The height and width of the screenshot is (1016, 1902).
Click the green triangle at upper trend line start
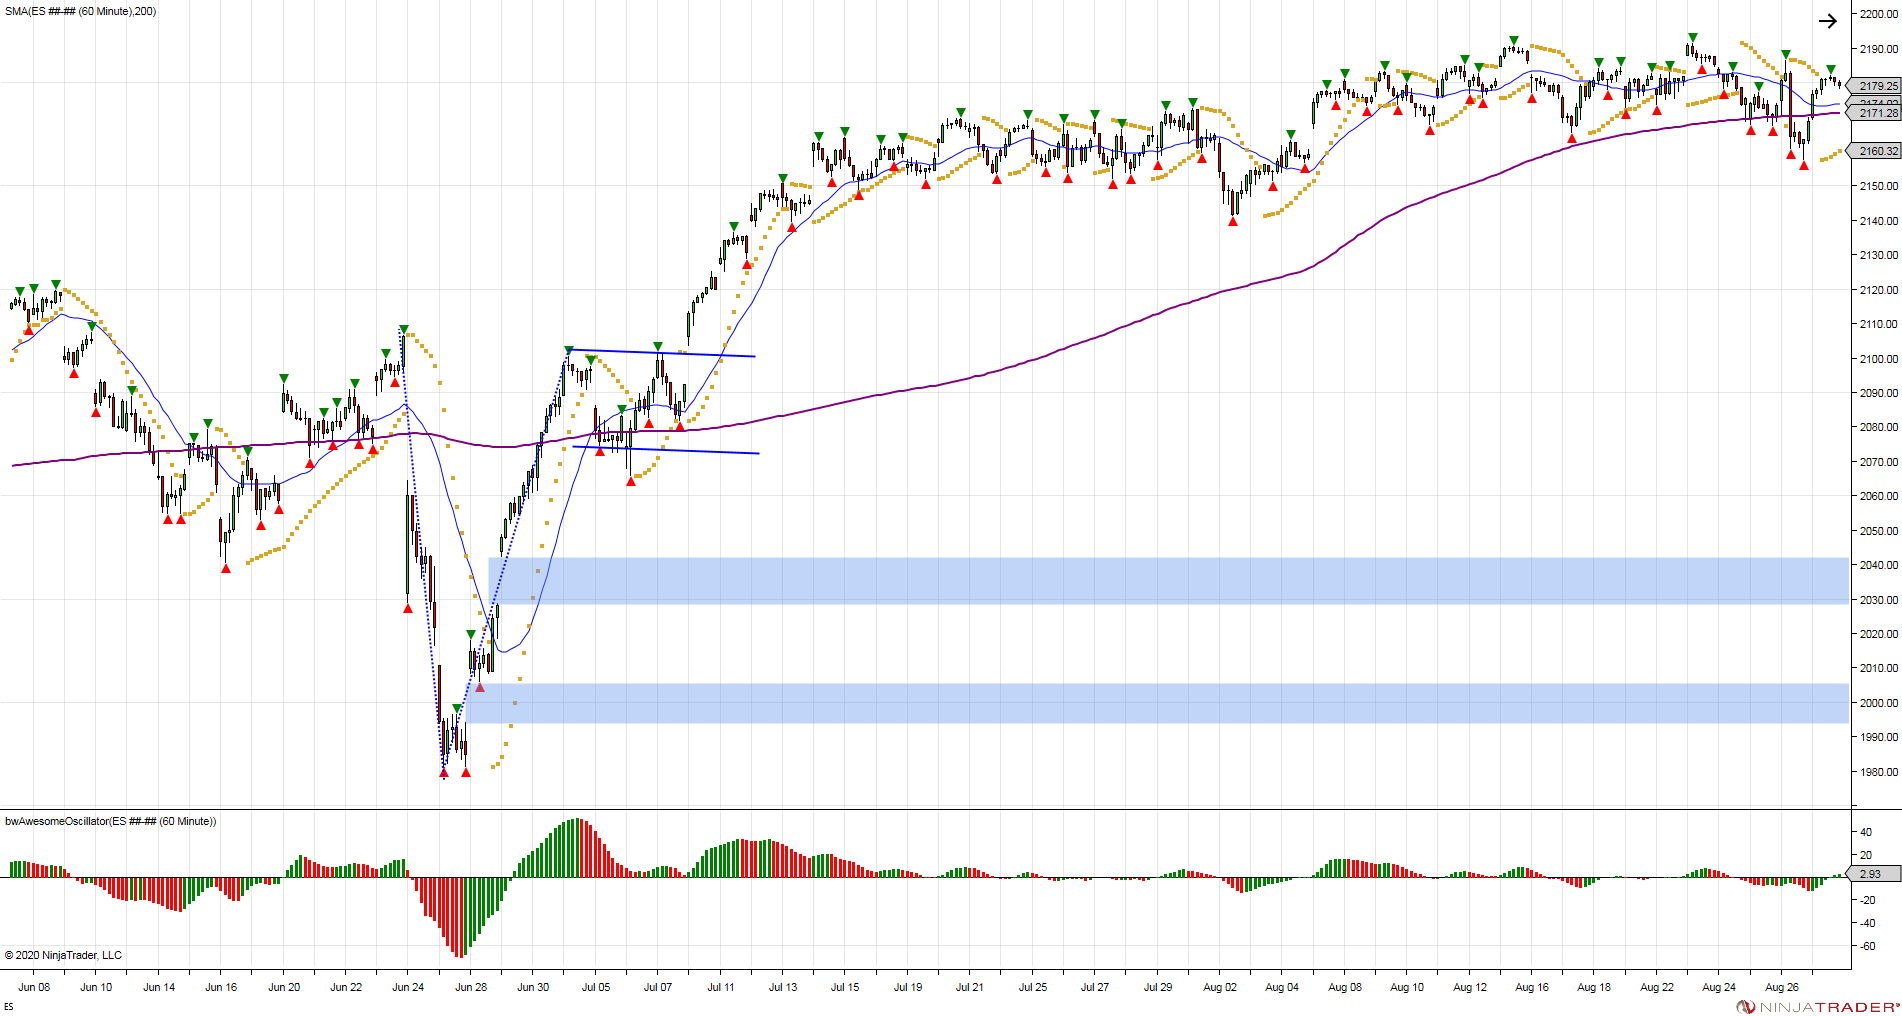[569, 351]
